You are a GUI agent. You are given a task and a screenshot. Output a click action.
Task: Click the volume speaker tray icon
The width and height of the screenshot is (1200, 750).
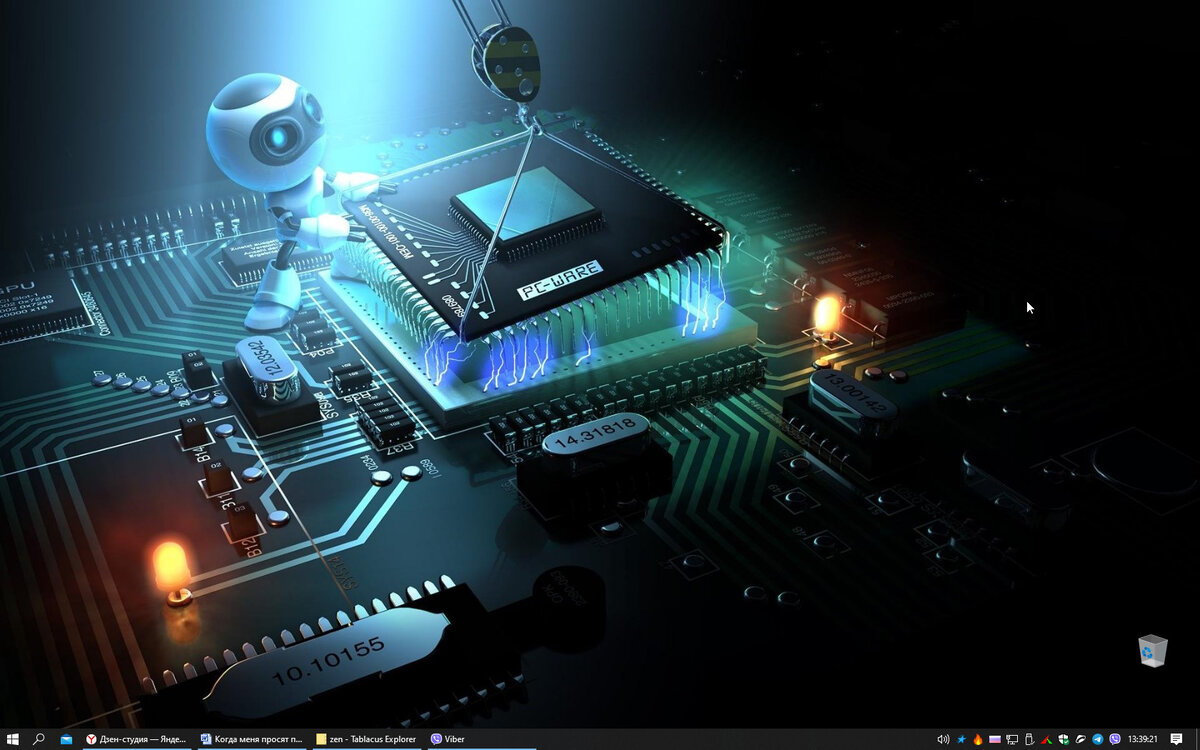pyautogui.click(x=943, y=739)
